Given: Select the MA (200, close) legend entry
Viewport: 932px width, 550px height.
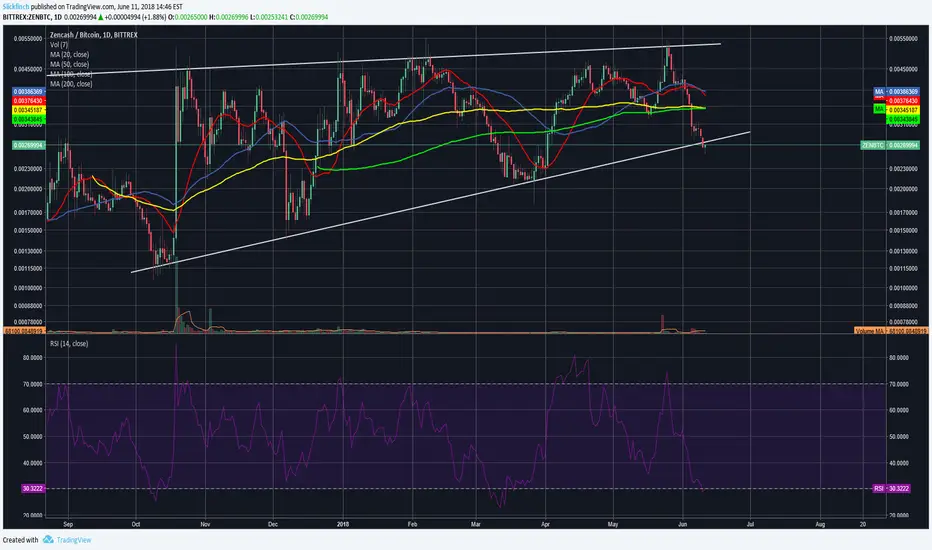Looking at the screenshot, I should point(71,84).
